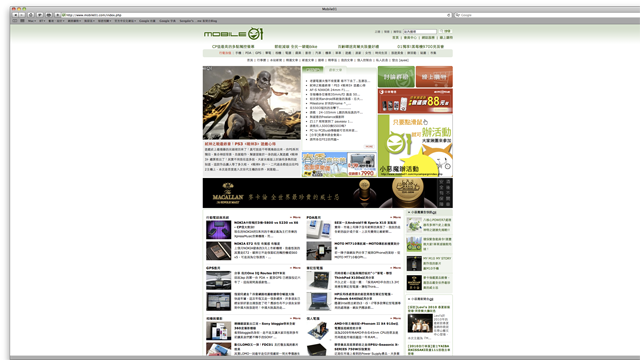640x360 pixels.
Task: Open the AMD Phenom II X4 910e article
Action: pyautogui.click(x=366, y=326)
